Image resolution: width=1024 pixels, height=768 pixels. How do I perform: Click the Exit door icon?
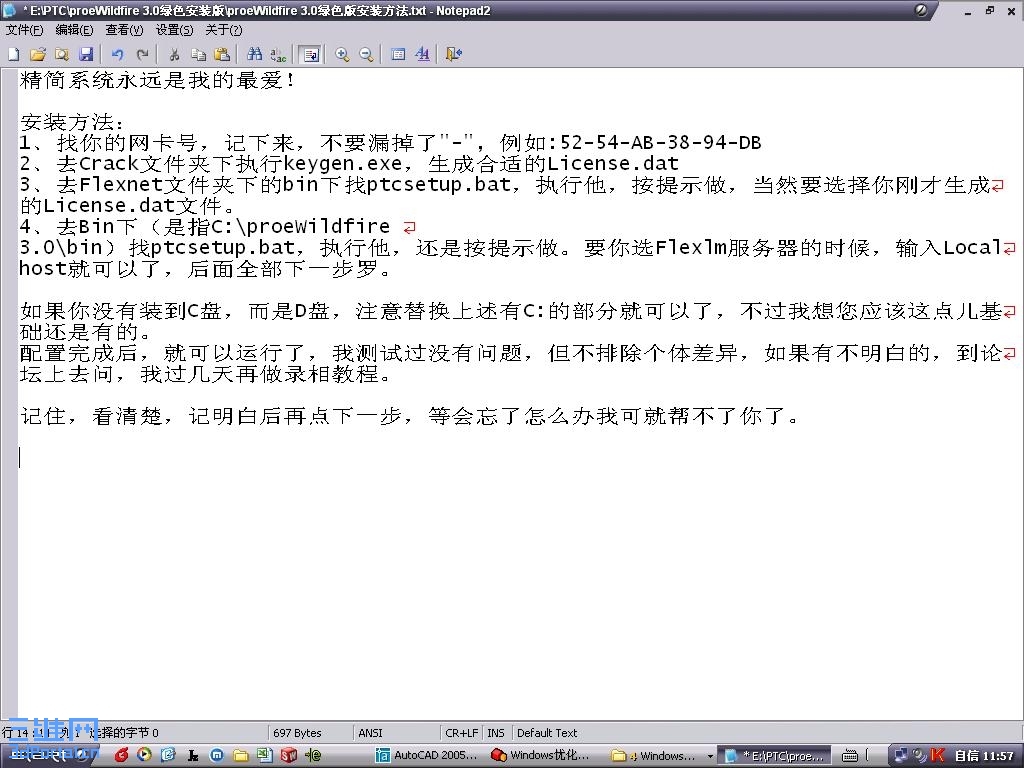point(454,54)
